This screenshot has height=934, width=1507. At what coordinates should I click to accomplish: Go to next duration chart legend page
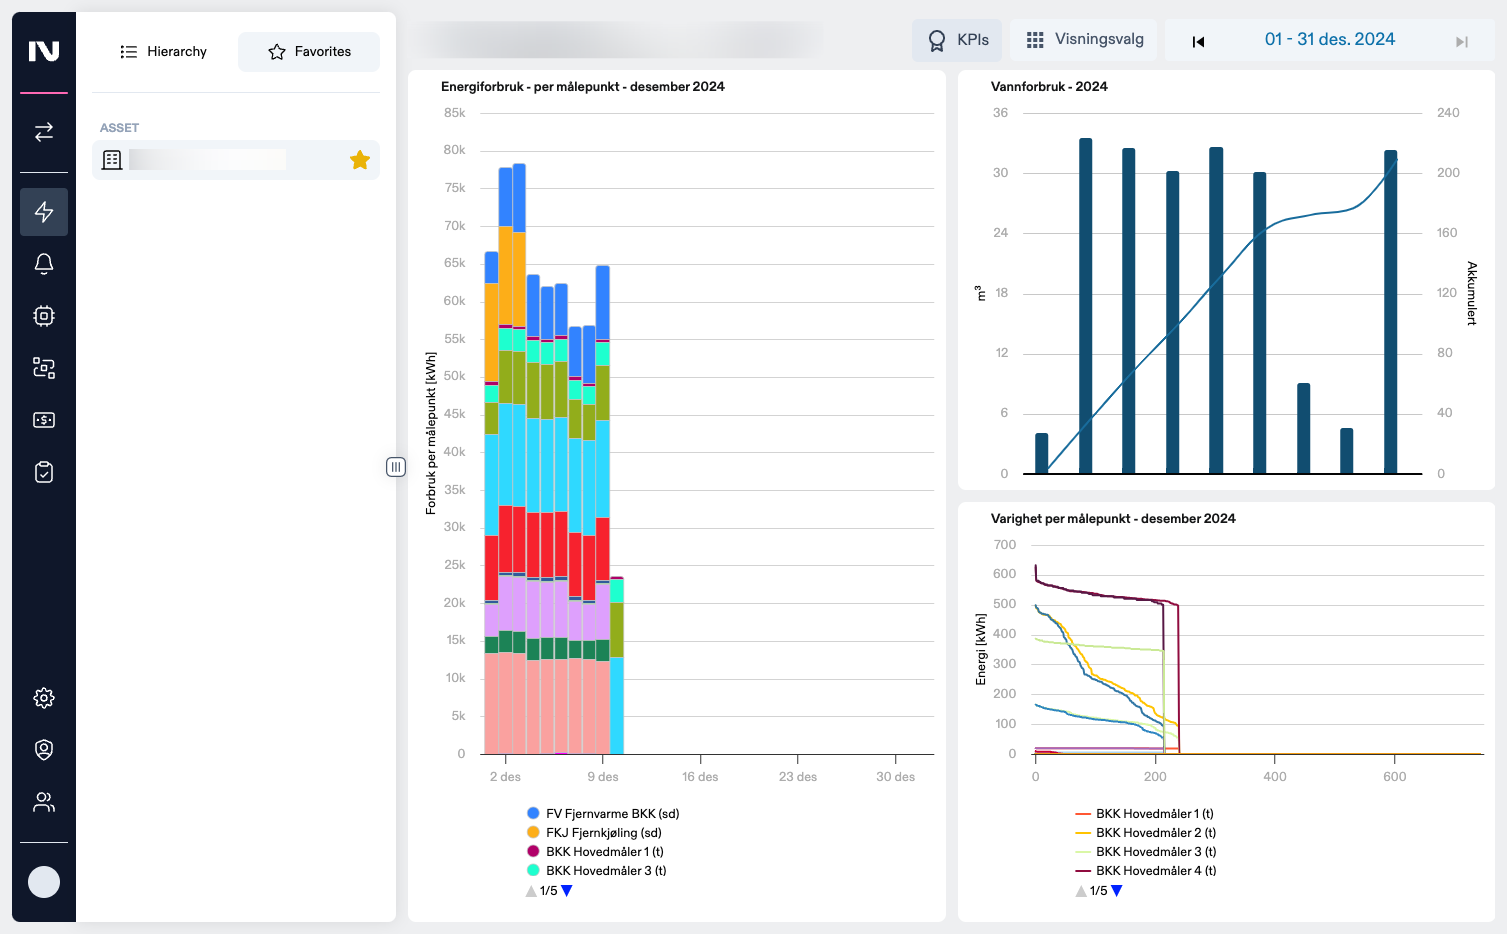click(x=1117, y=891)
